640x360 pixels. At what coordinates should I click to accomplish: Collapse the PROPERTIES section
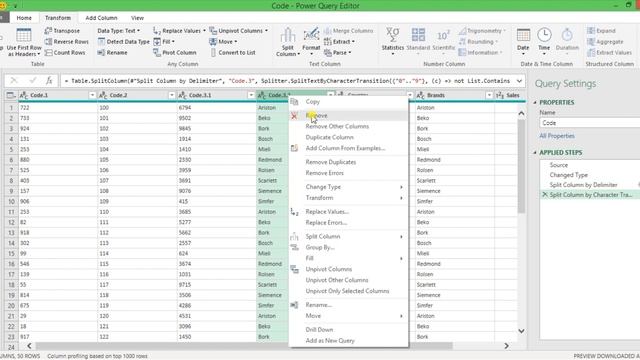click(x=535, y=102)
